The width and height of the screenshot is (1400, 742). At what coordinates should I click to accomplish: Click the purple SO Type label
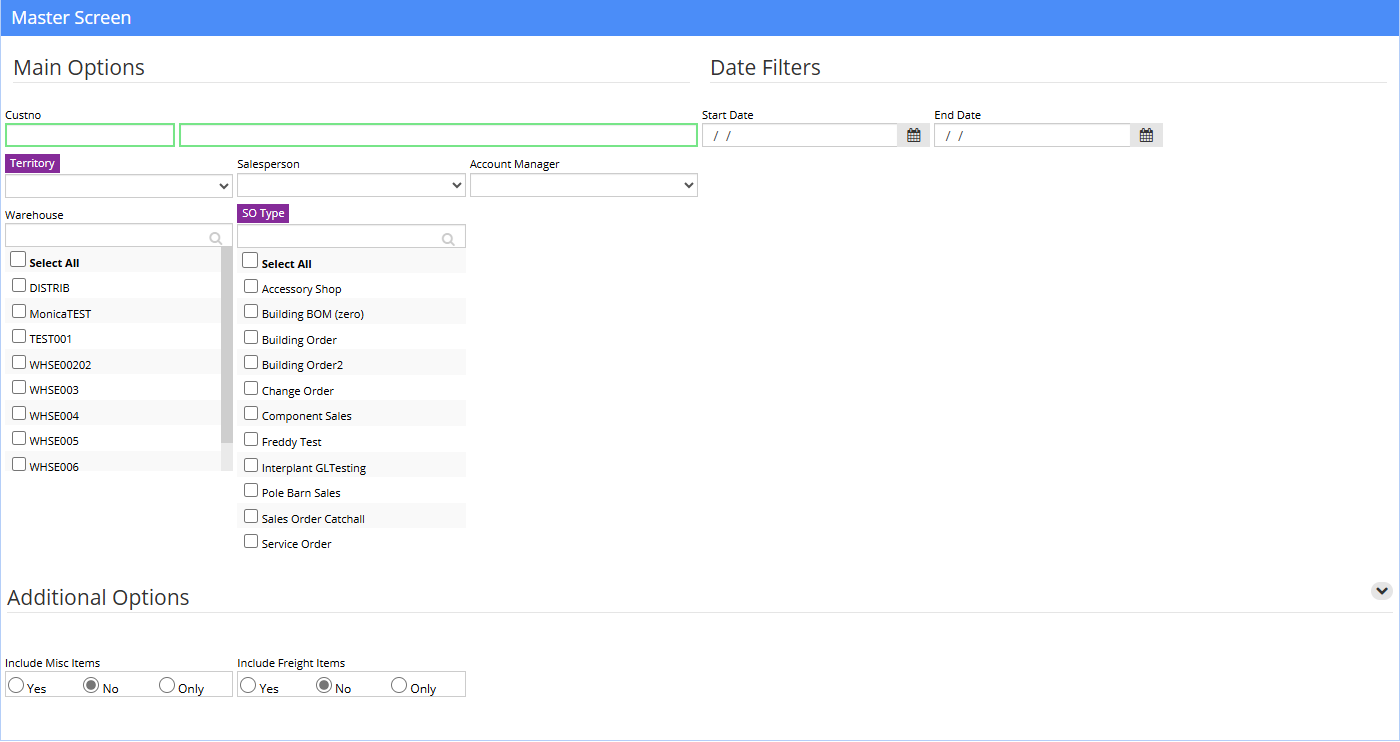click(263, 213)
